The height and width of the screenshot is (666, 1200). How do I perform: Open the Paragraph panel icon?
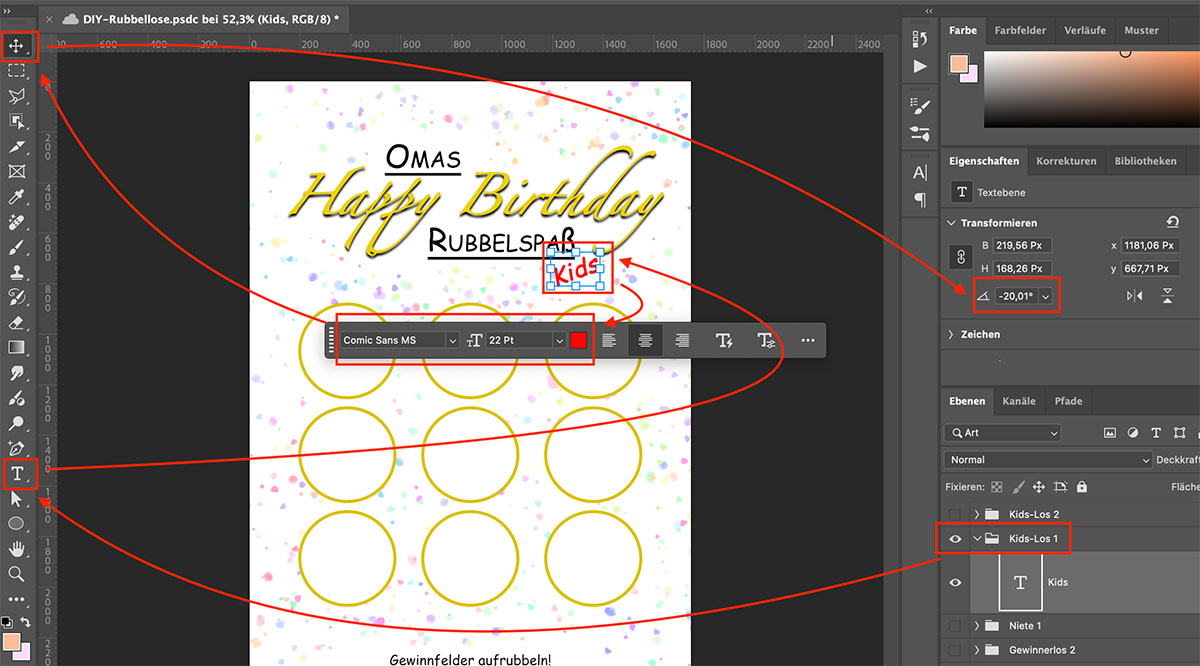tap(920, 200)
